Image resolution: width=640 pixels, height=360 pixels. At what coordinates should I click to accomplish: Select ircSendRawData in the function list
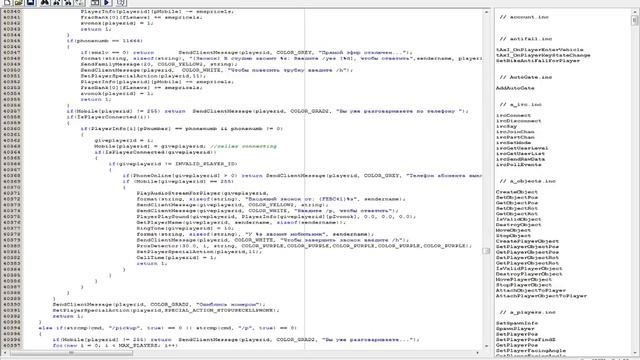(520, 159)
